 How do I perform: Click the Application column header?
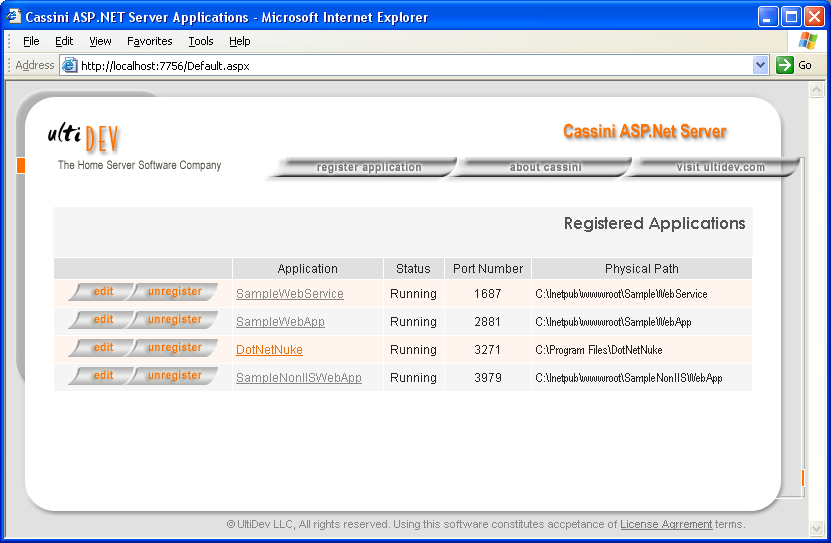coord(307,269)
